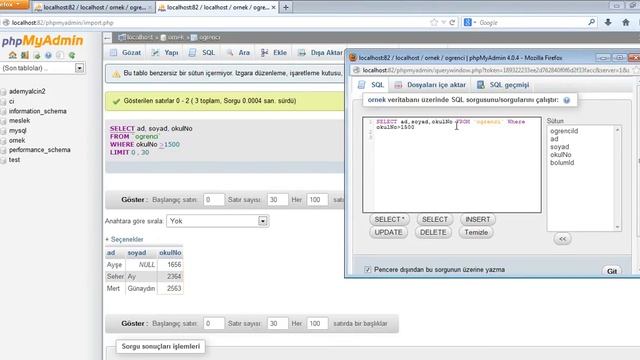The image size is (640, 360).
Task: Click the search magnifier in Google box
Action: click(591, 22)
